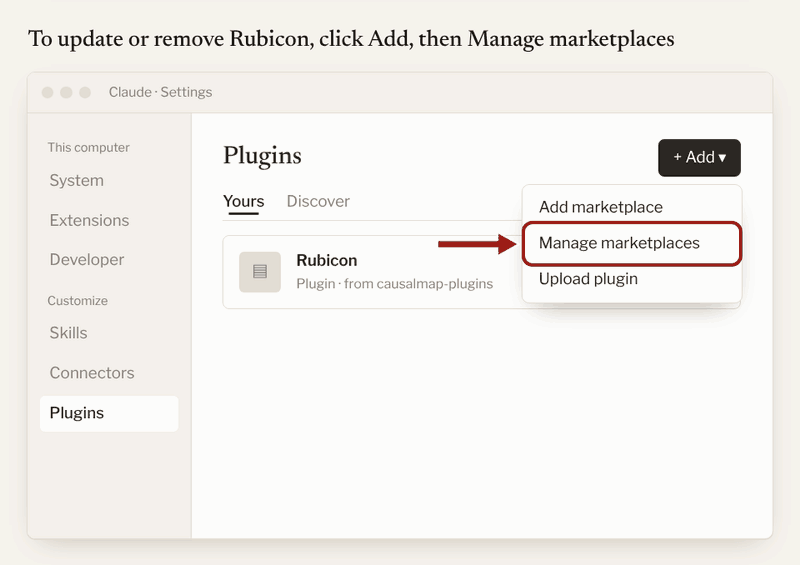Select Manage marketplaces menu entry
Image resolution: width=800 pixels, height=565 pixels.
click(632, 243)
